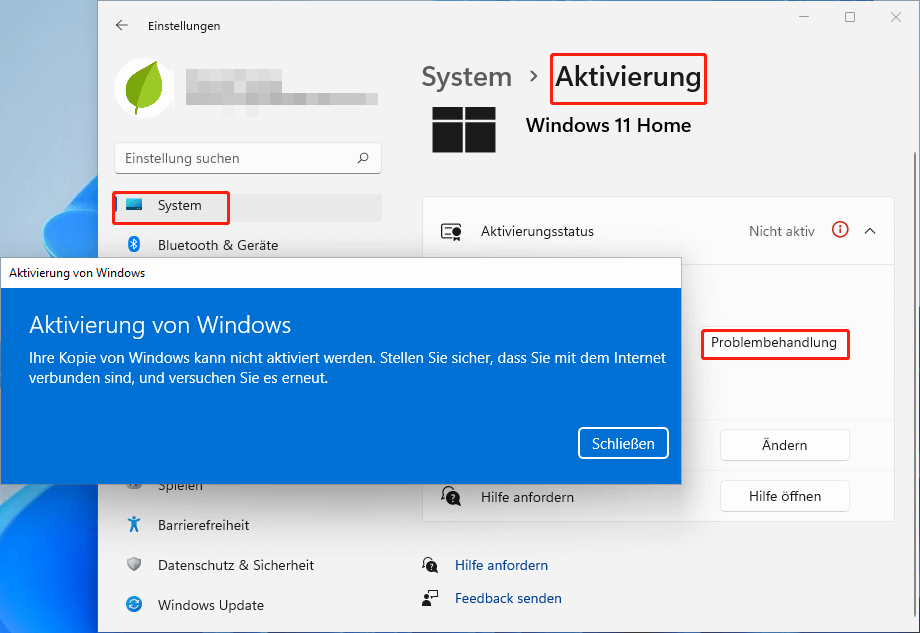The image size is (920, 633).
Task: Click the Hilfe öffnen button
Action: (784, 496)
